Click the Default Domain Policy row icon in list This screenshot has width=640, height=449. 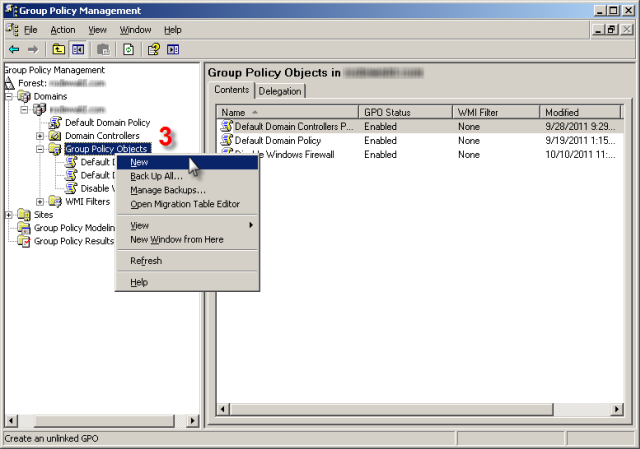[x=227, y=140]
